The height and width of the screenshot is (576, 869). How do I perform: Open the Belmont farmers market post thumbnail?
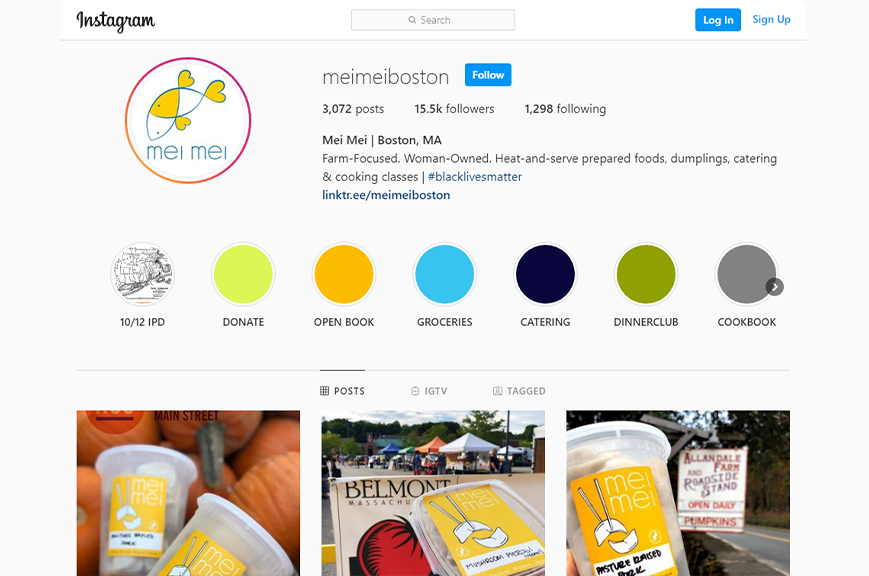pos(433,493)
